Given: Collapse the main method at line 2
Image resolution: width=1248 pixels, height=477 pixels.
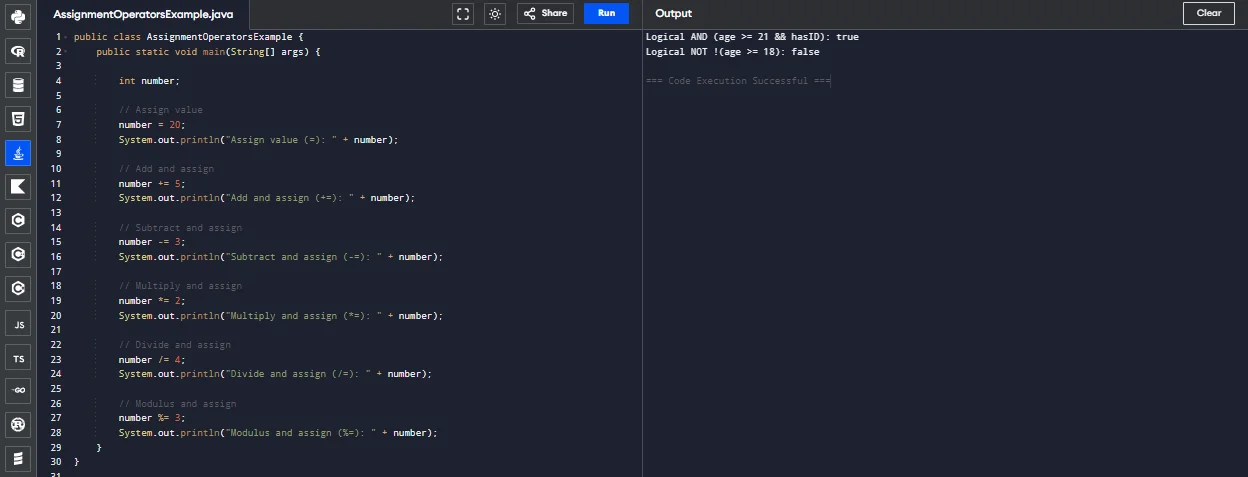Looking at the screenshot, I should 66,51.
